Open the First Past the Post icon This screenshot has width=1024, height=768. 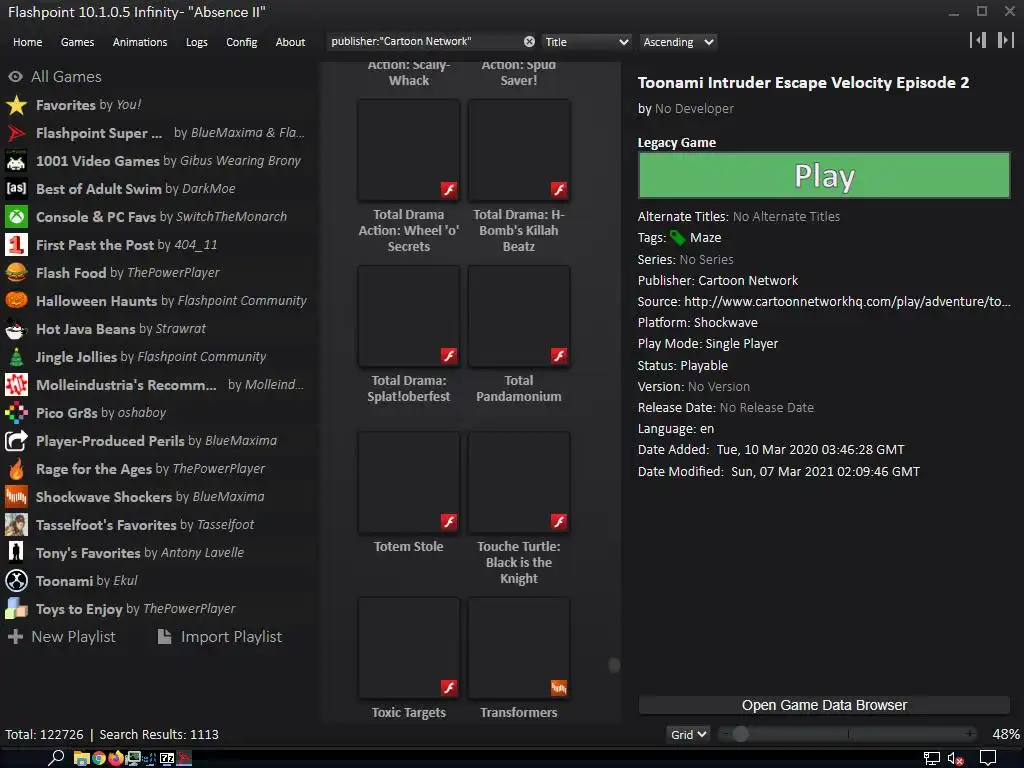pos(16,245)
